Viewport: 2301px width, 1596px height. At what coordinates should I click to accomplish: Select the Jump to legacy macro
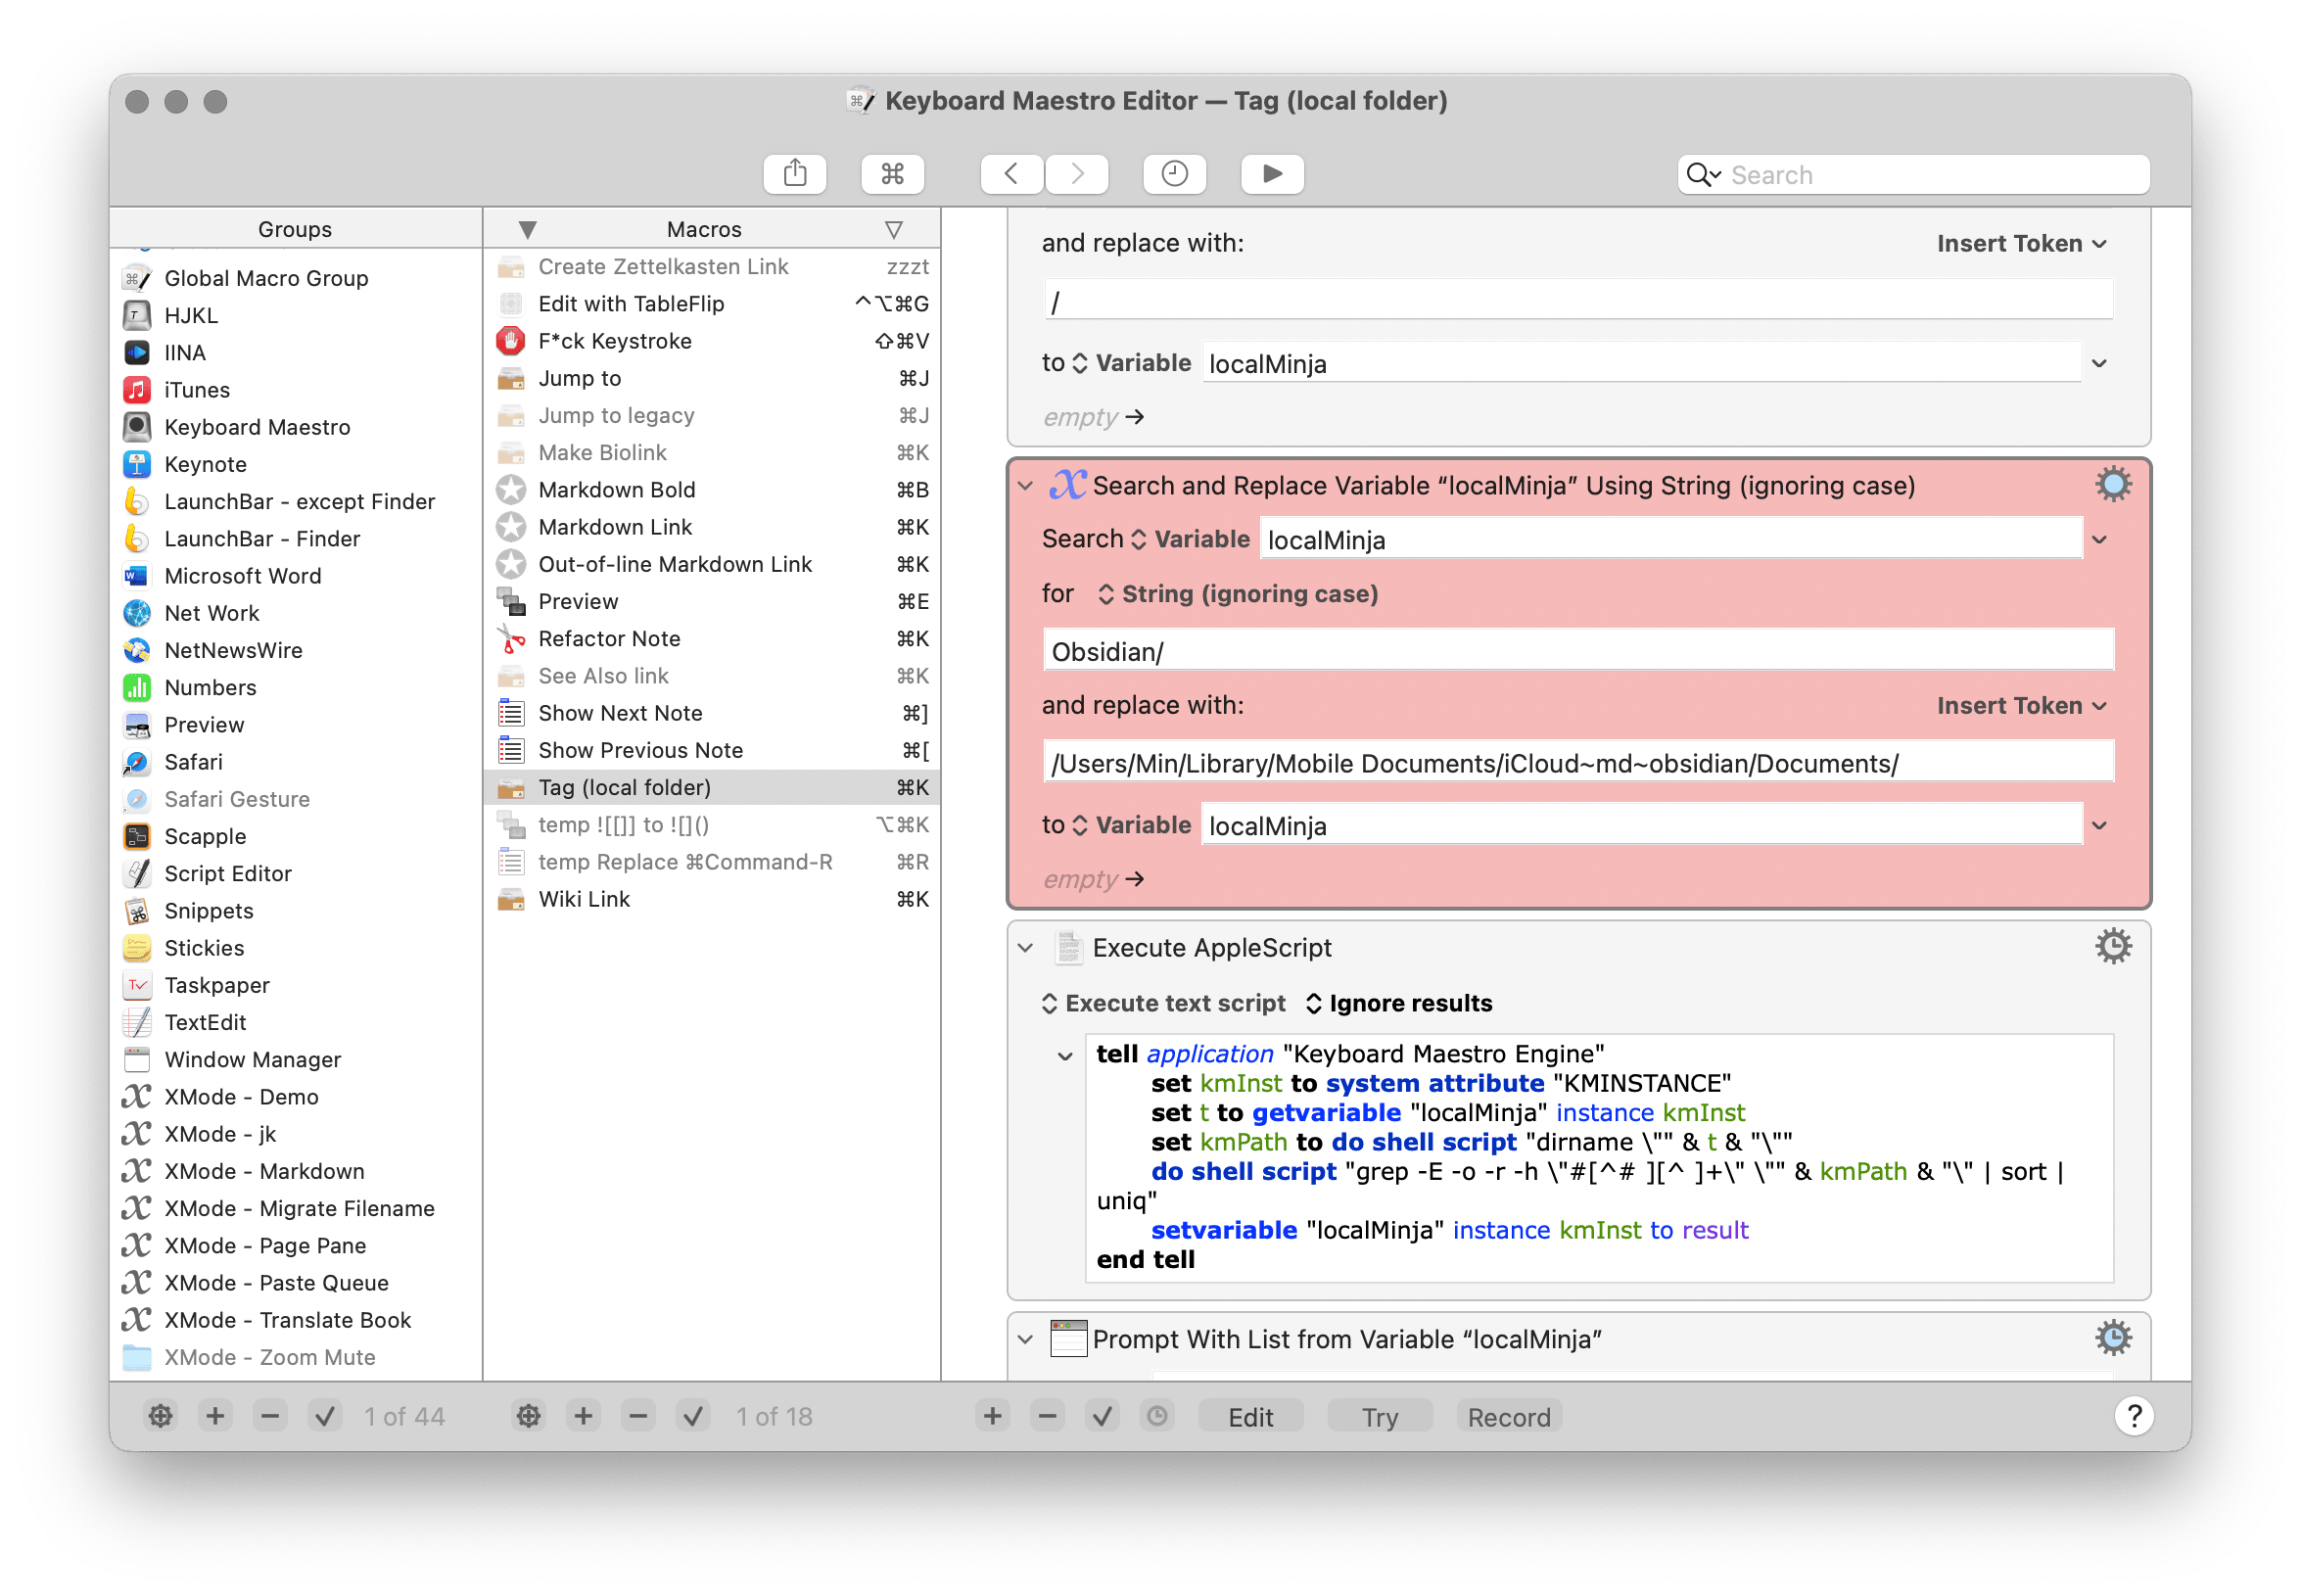pos(712,415)
